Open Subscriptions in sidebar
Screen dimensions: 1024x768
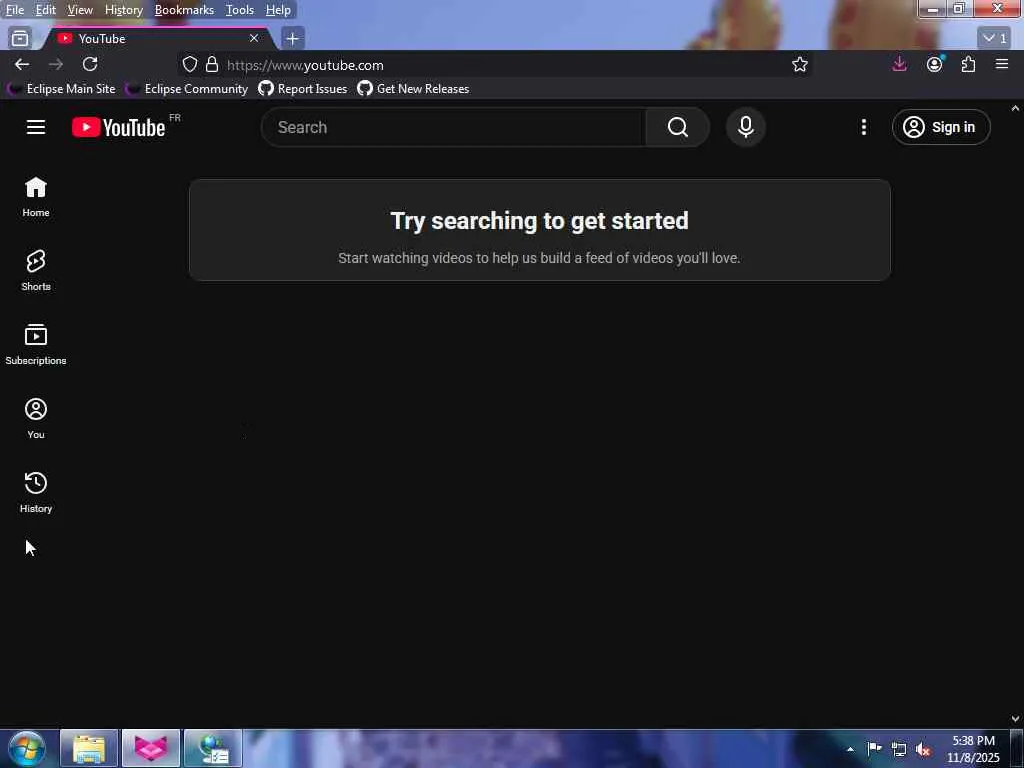click(36, 344)
